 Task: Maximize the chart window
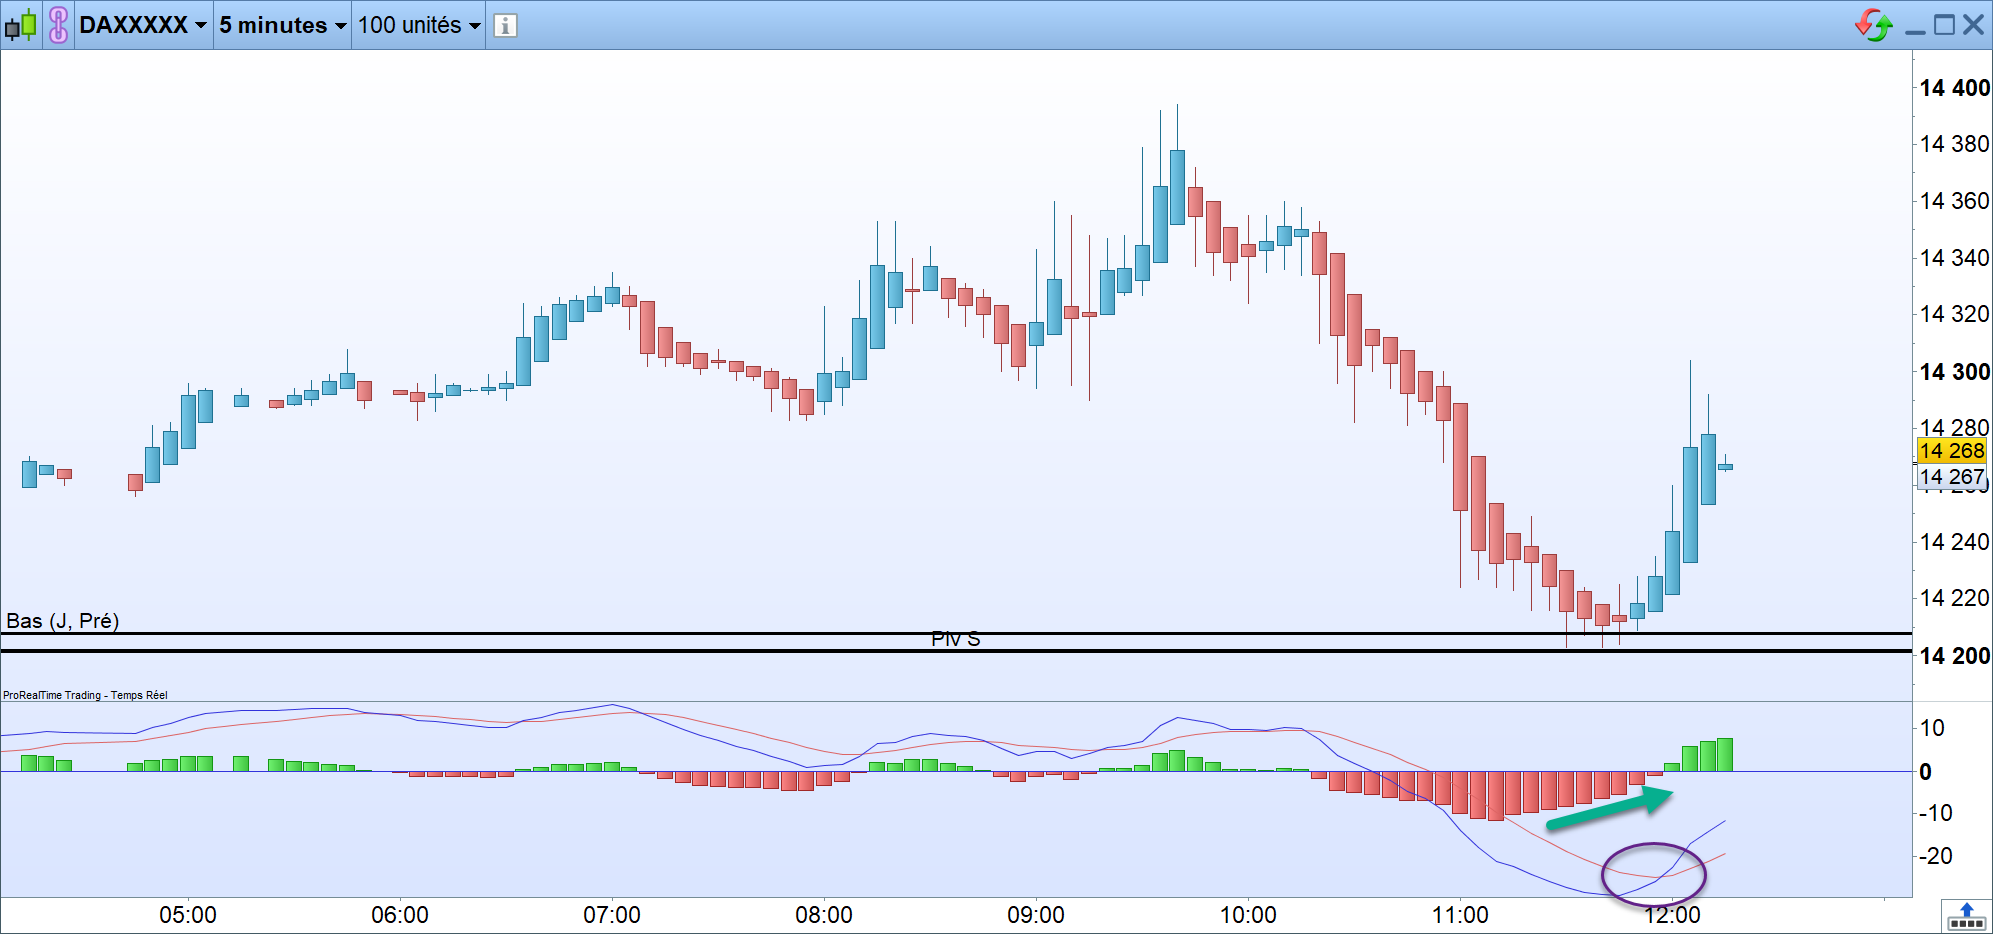(1944, 25)
